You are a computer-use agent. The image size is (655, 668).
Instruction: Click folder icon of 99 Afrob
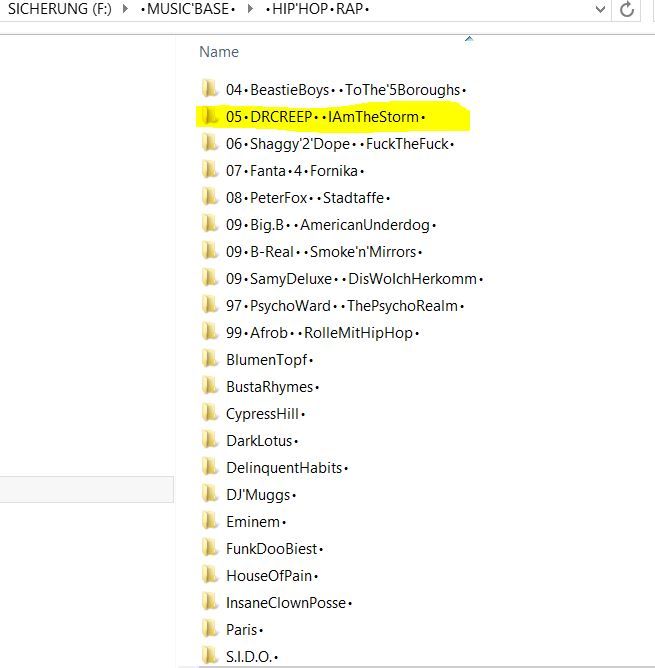210,331
